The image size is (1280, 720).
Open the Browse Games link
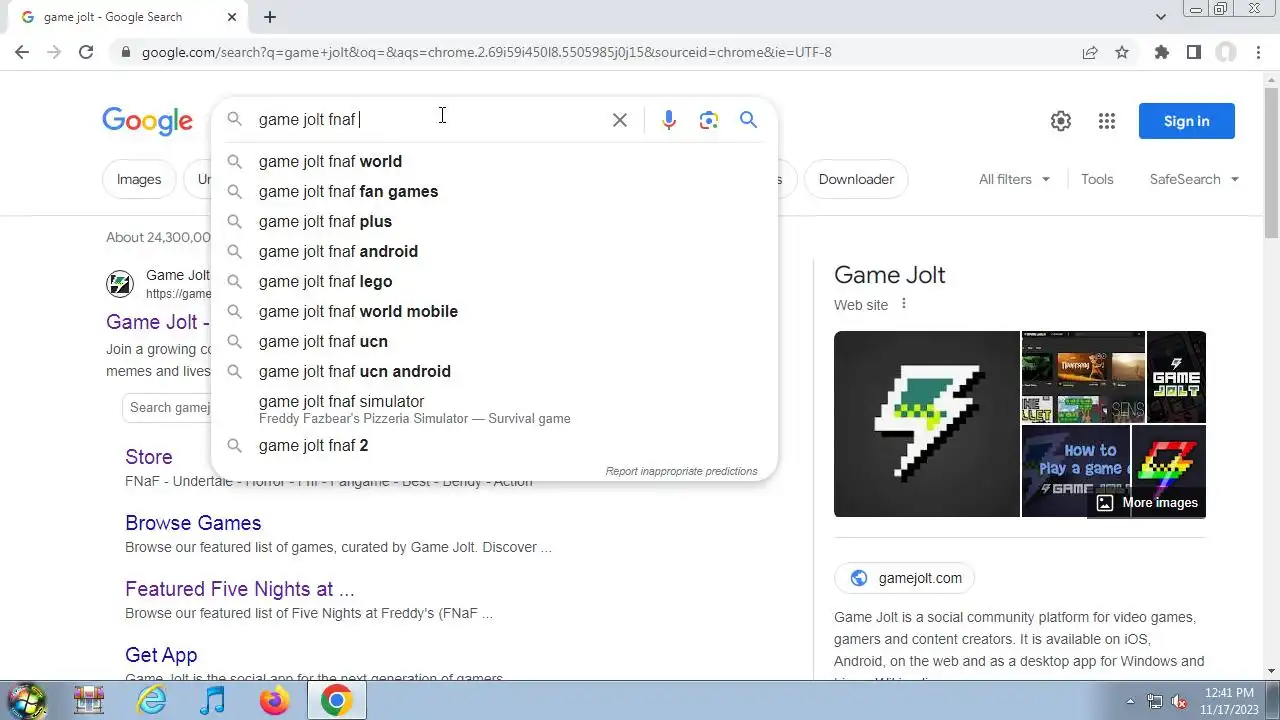[x=193, y=523]
